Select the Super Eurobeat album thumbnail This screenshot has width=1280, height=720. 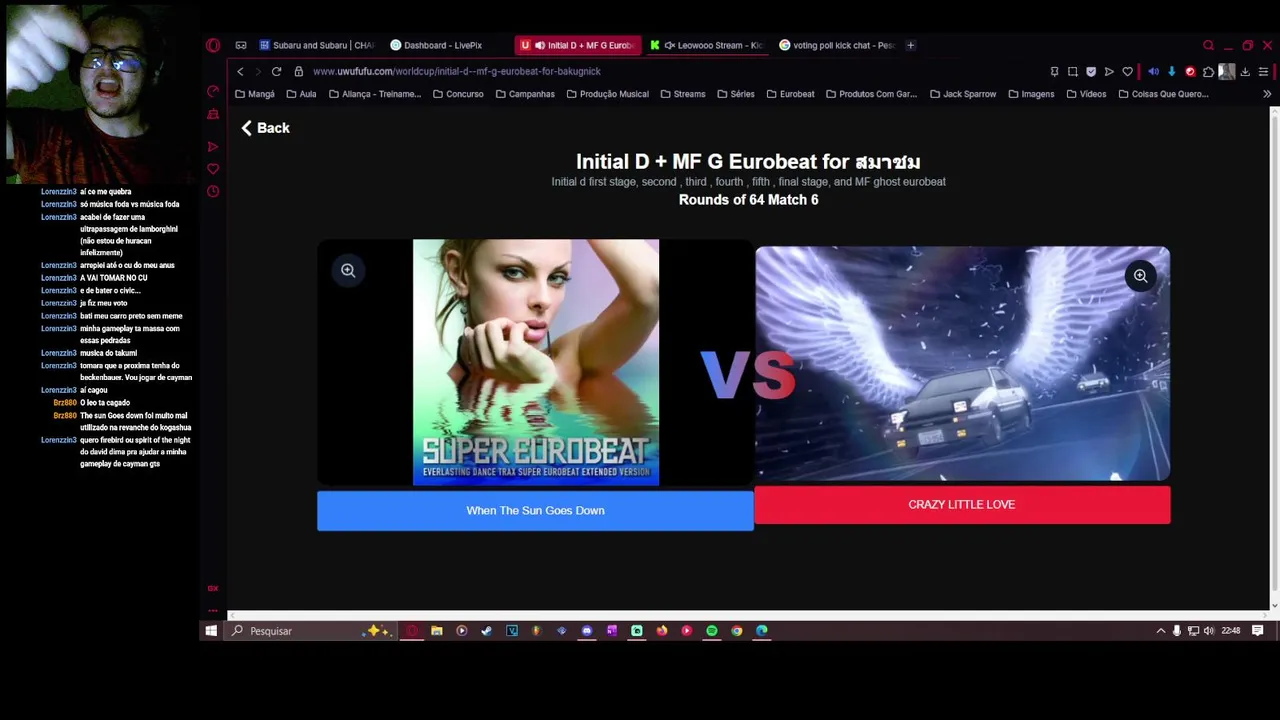tap(536, 362)
